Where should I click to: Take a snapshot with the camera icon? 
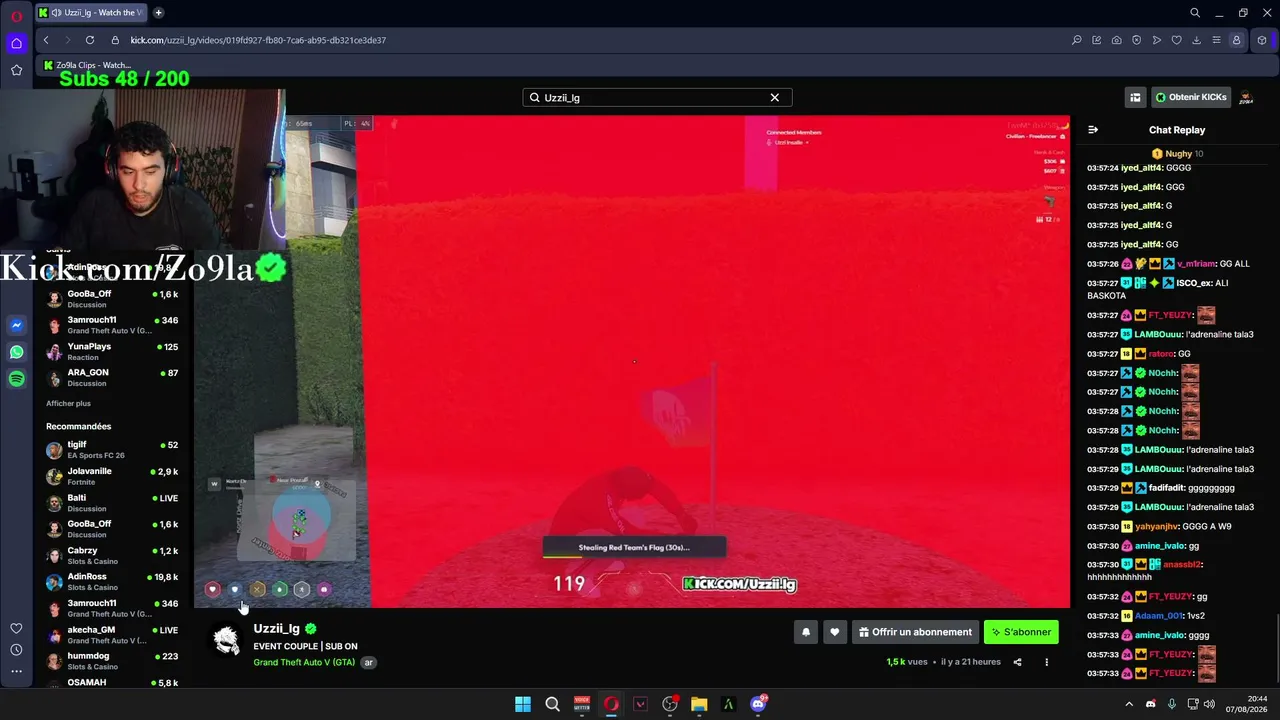click(1116, 40)
